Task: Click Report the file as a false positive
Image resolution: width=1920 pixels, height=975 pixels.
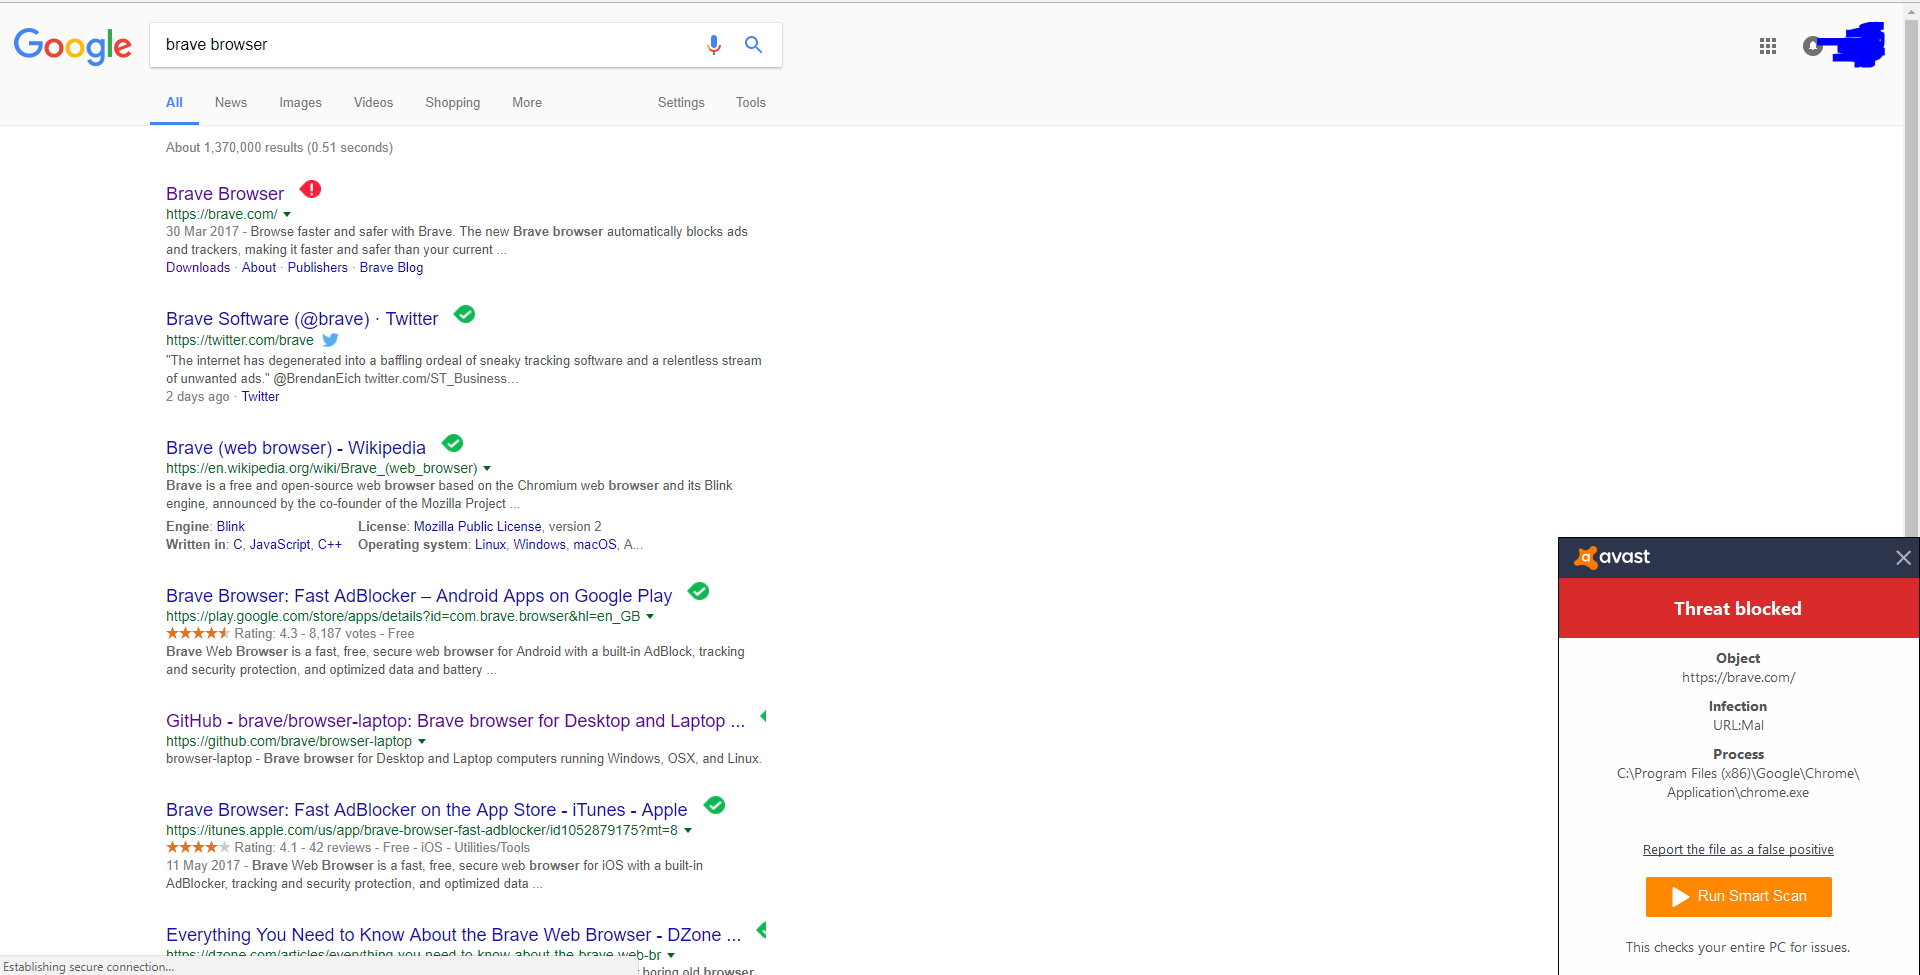Action: click(x=1738, y=850)
